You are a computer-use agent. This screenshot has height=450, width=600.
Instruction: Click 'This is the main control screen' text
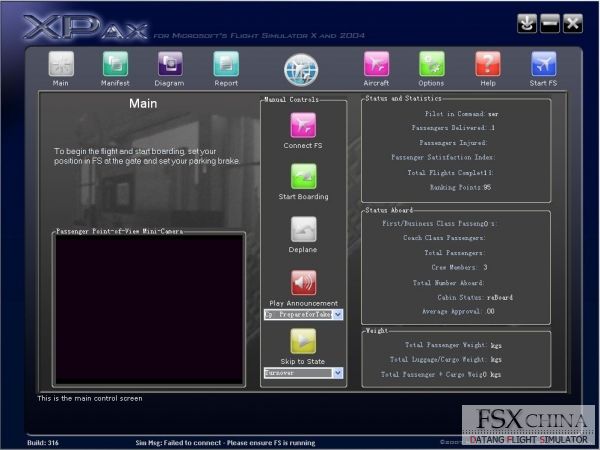click(90, 398)
